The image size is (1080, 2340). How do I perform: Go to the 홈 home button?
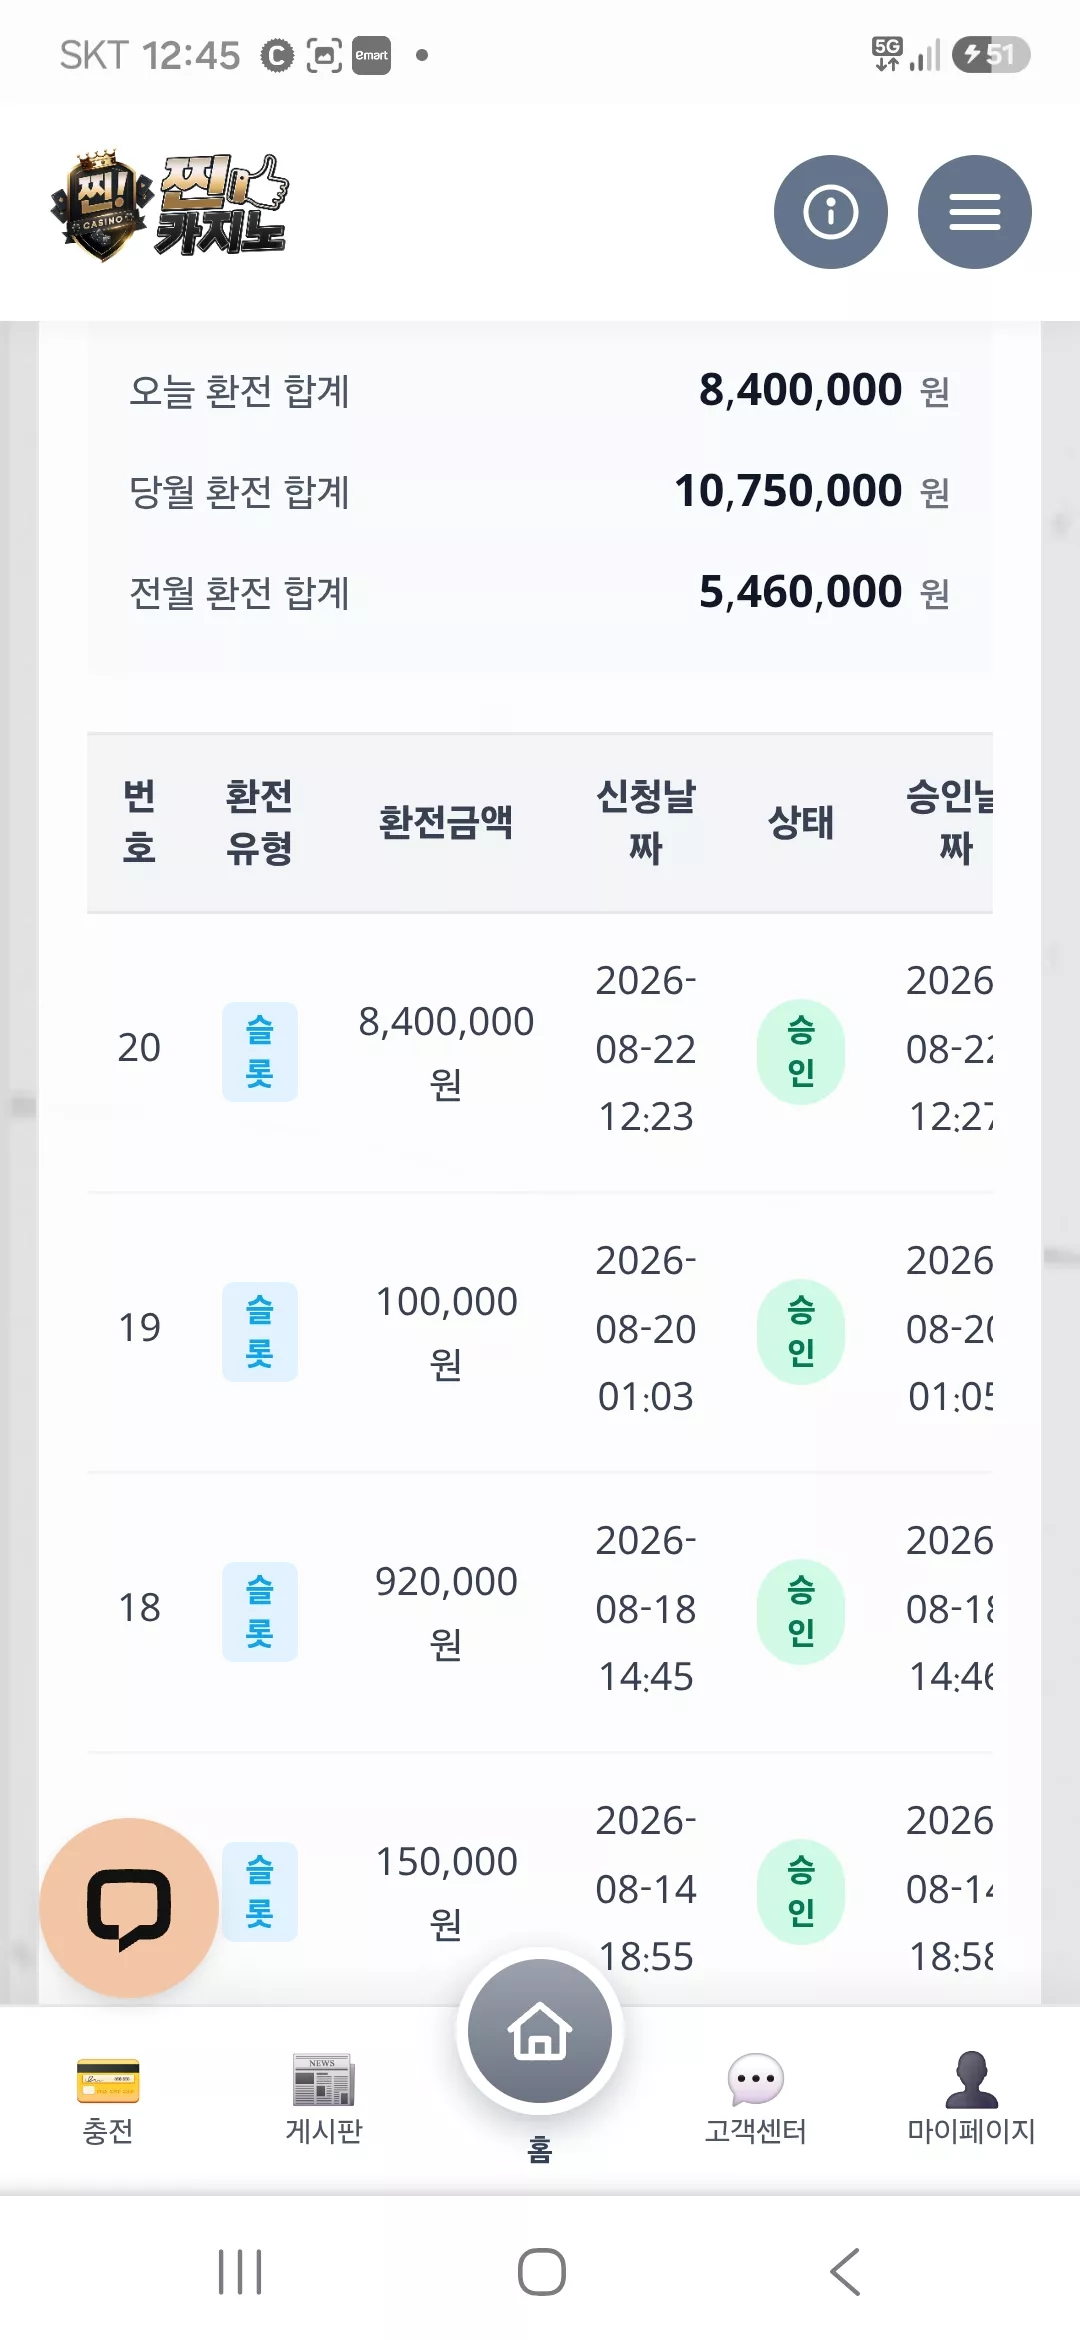point(540,2032)
